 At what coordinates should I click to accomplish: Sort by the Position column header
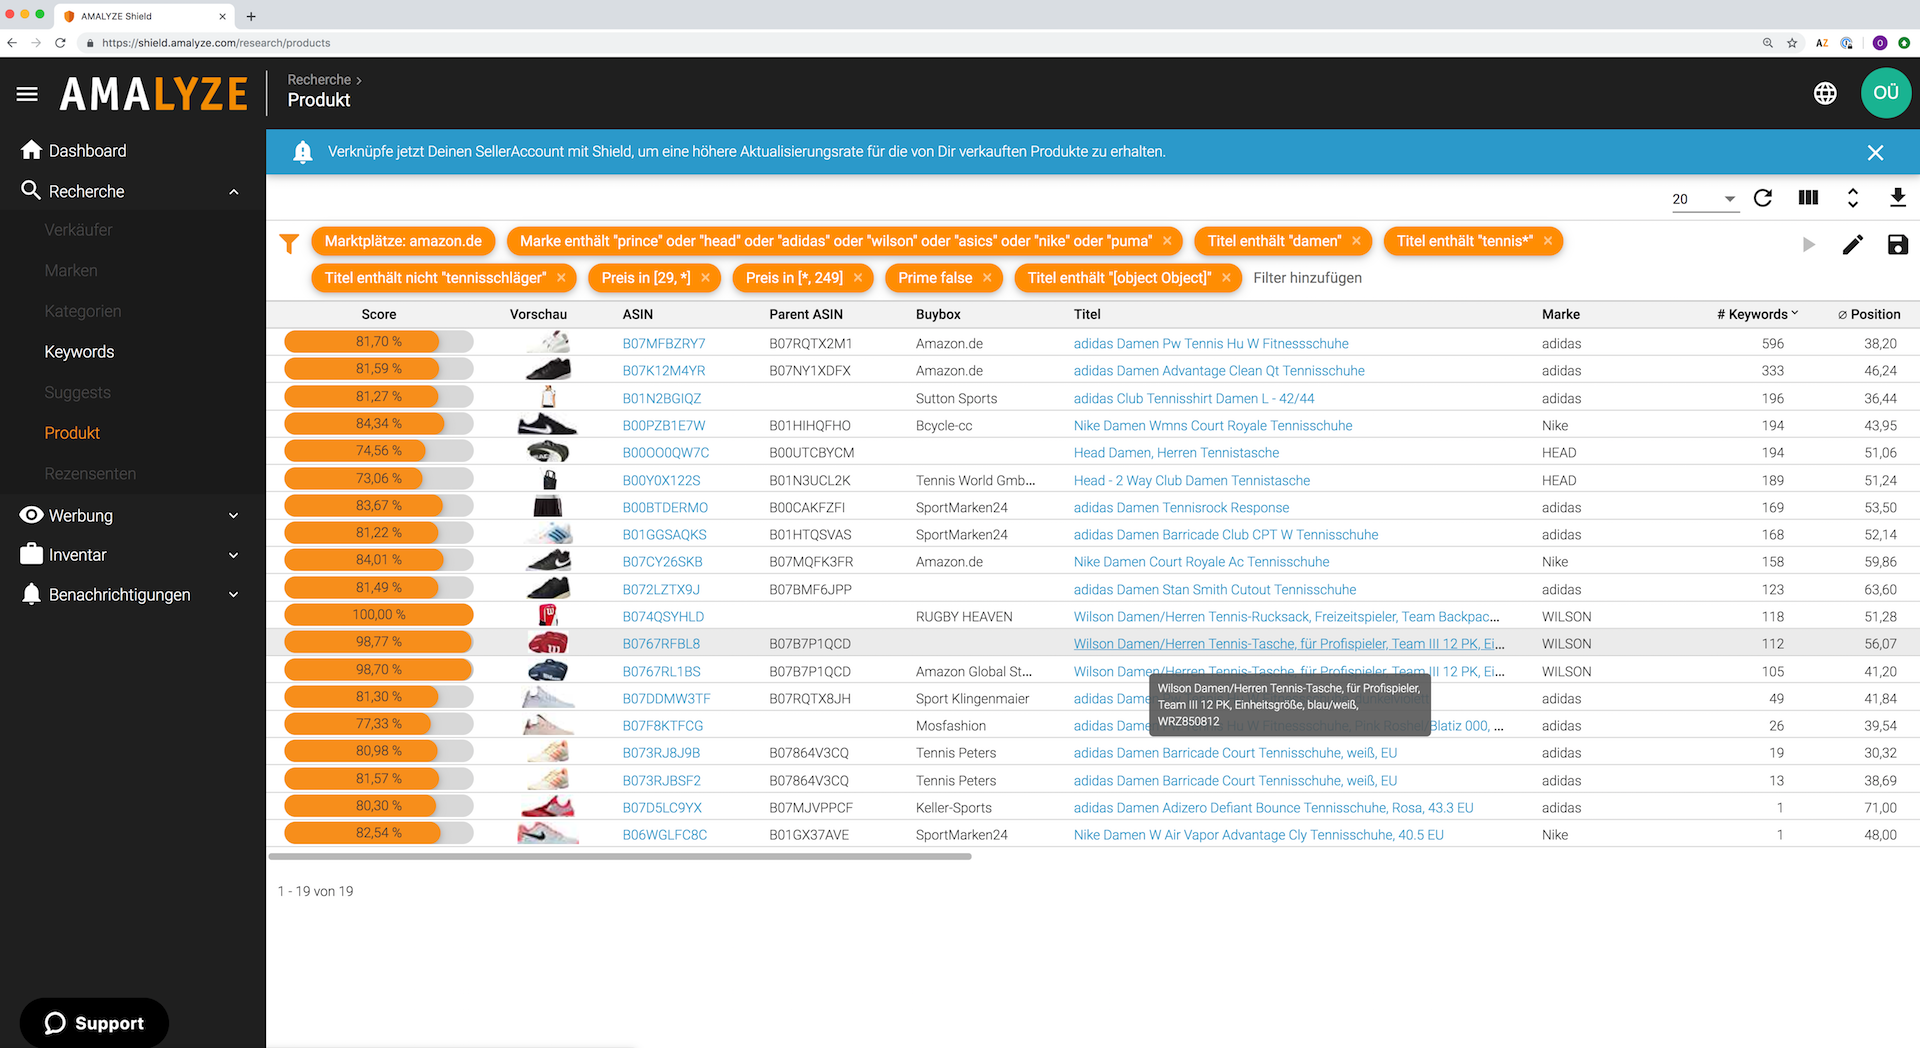[x=1868, y=314]
